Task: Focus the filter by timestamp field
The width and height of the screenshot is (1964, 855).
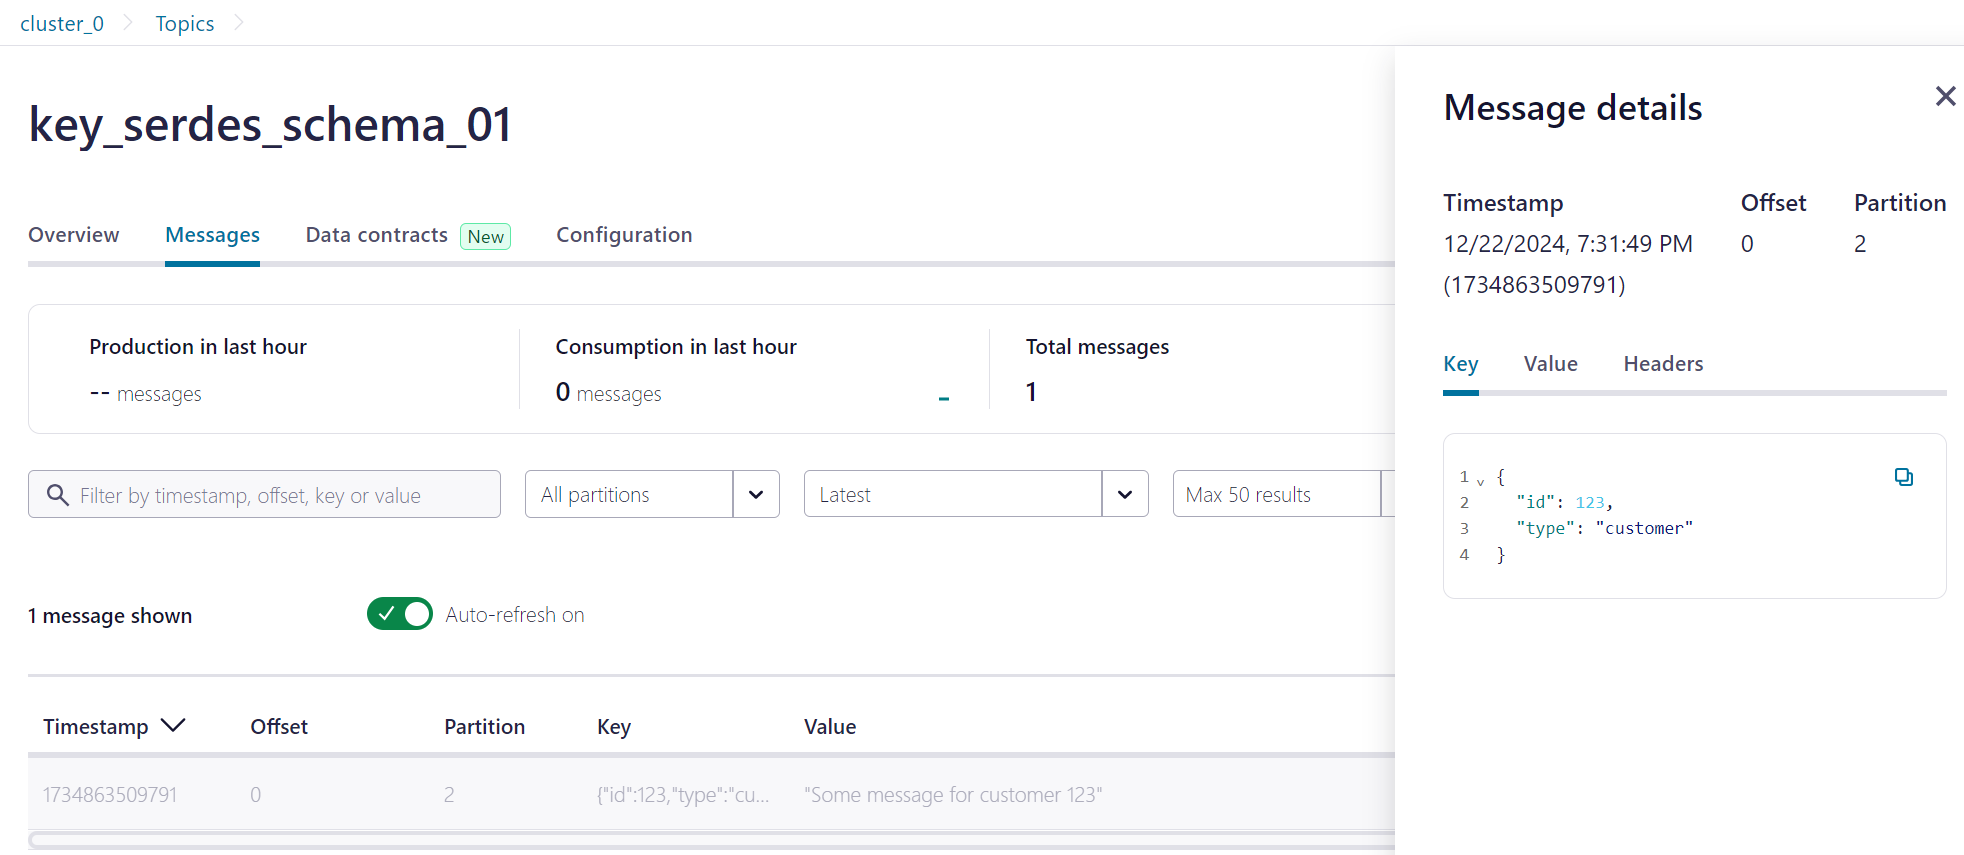Action: pyautogui.click(x=264, y=494)
